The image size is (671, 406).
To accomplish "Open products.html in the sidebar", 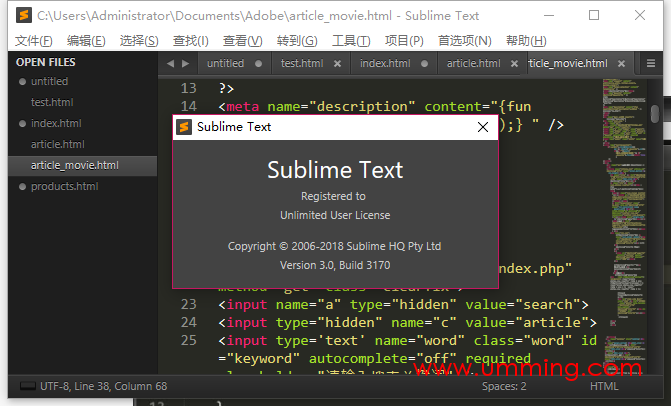I will [64, 187].
